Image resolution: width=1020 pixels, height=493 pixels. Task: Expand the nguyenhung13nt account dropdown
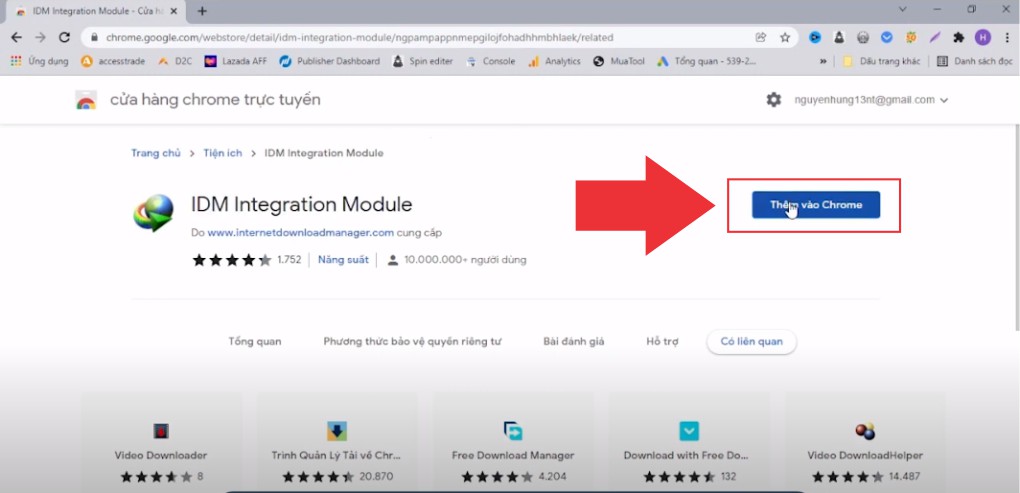point(871,100)
